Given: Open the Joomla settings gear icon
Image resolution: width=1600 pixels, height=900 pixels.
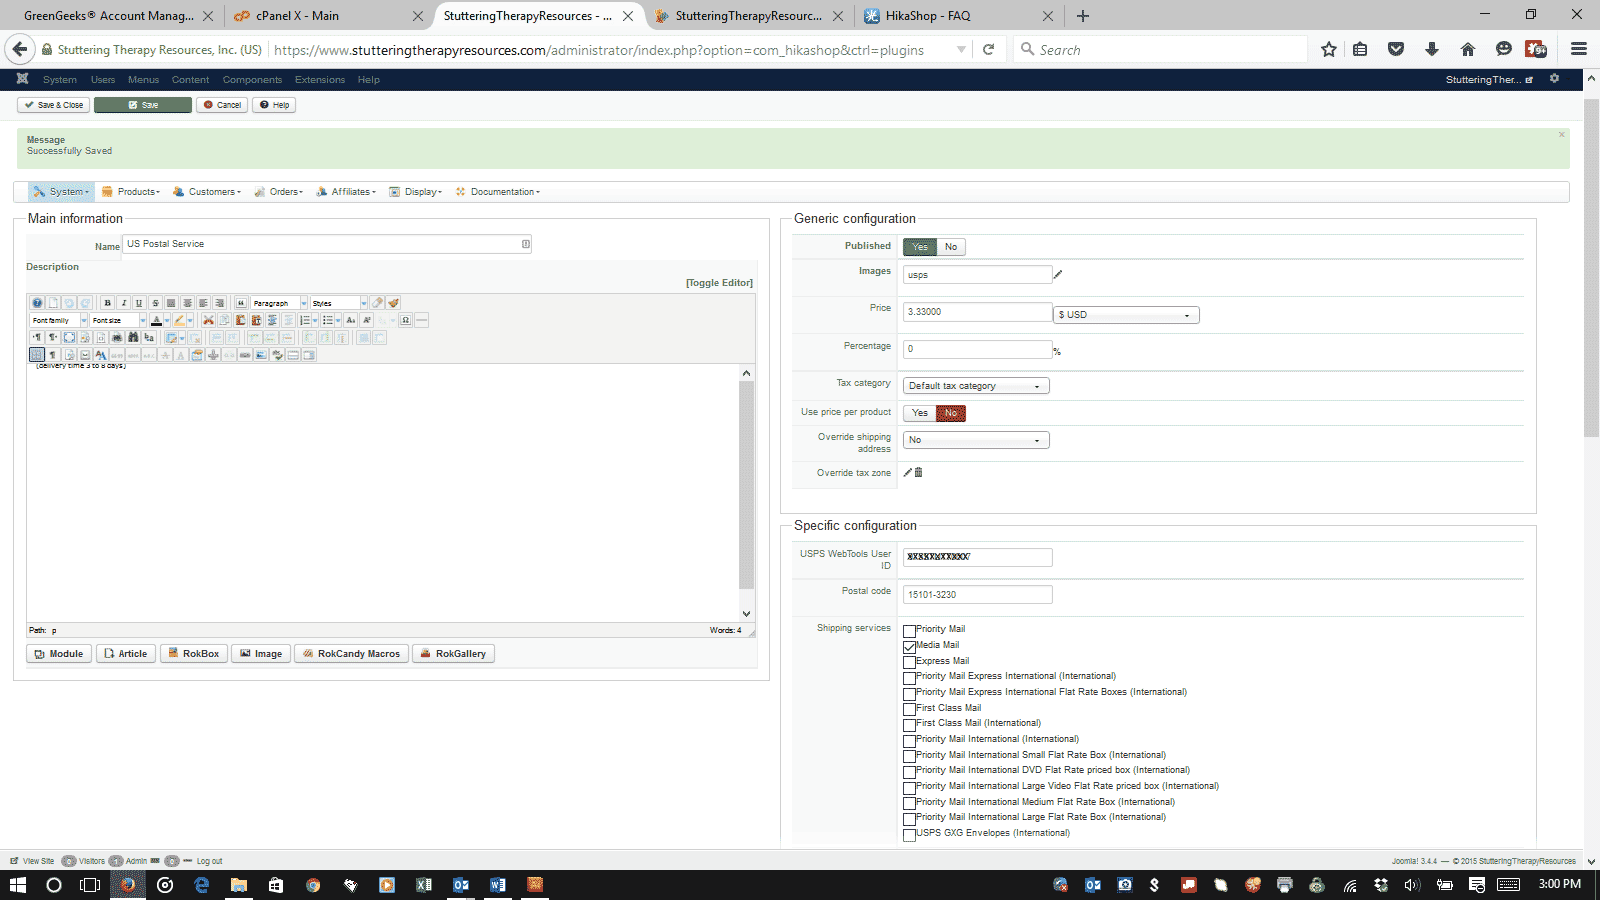Looking at the screenshot, I should 1554,79.
